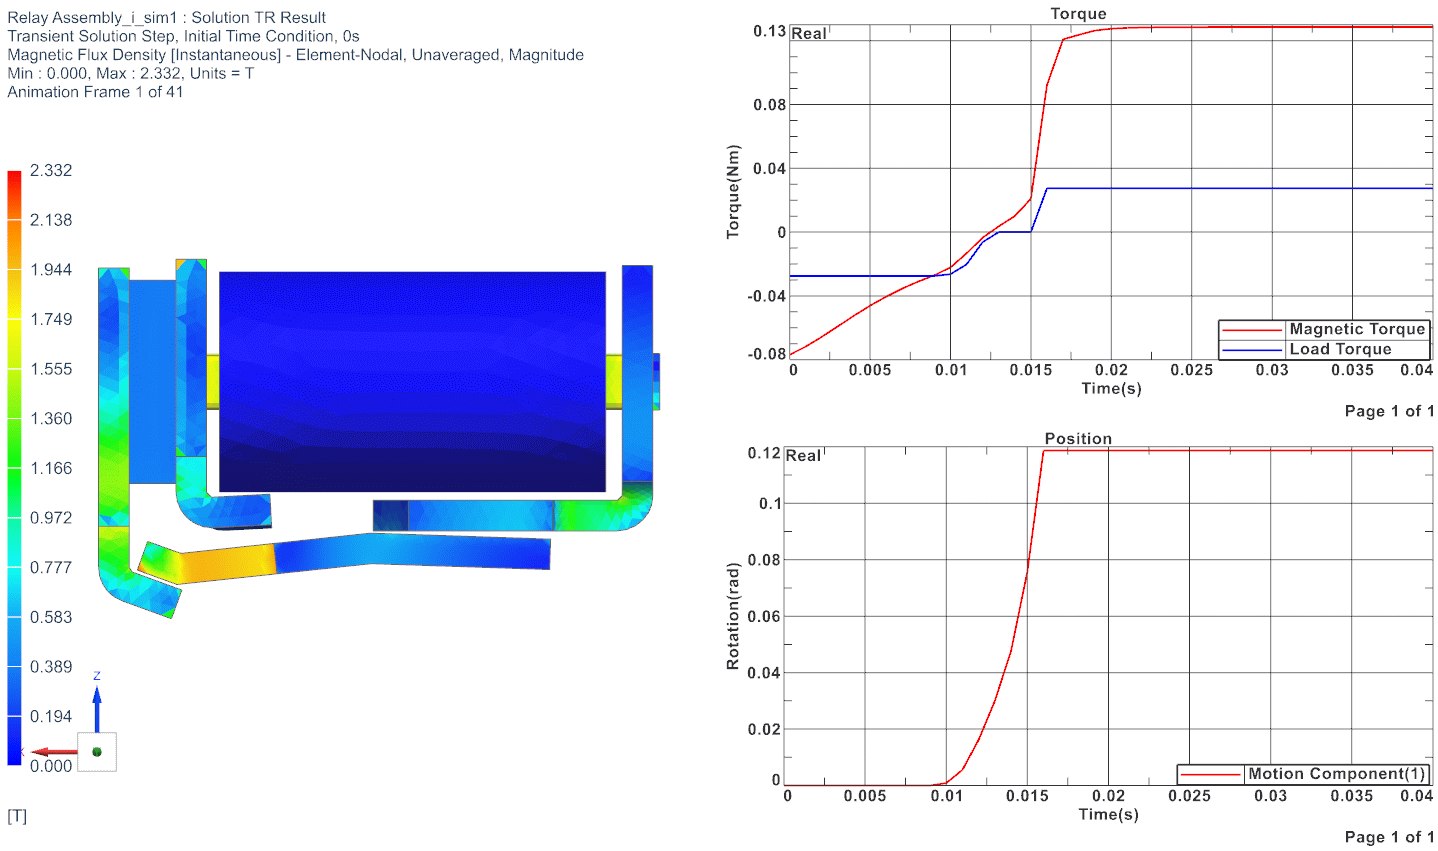Pick the orange high-flux region on the armature
Image resolution: width=1438 pixels, height=851 pixels.
click(x=225, y=563)
